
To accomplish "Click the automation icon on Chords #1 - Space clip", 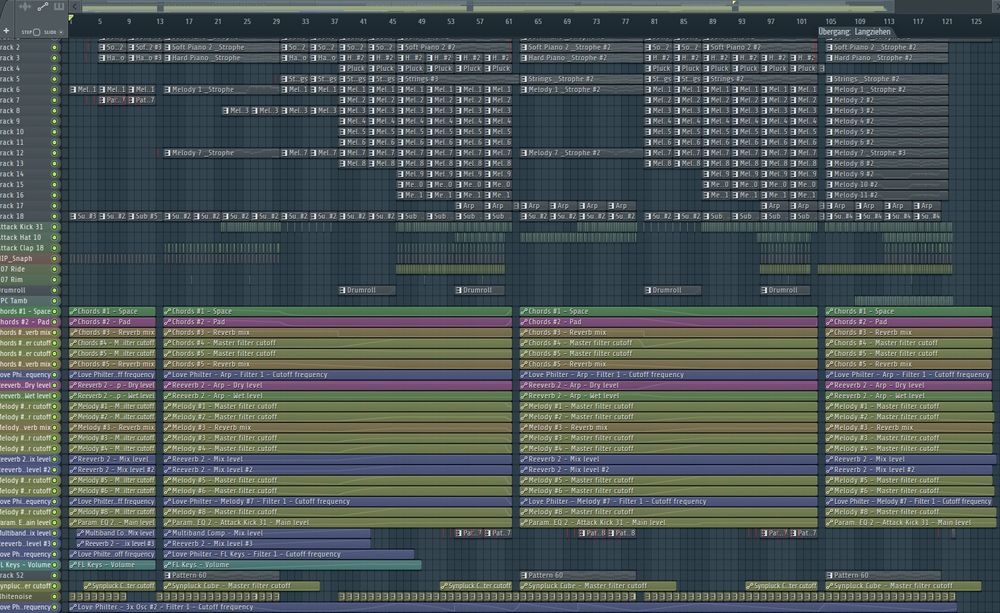I will tap(74, 312).
